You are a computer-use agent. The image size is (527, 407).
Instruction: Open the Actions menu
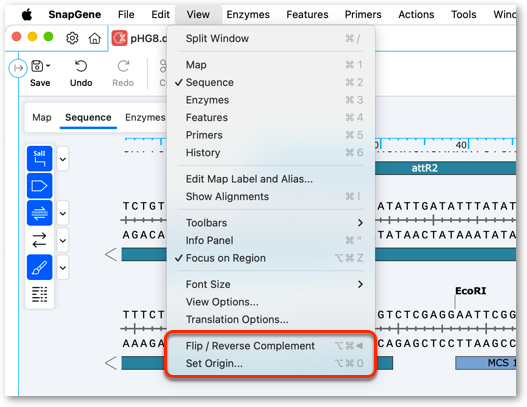click(x=416, y=14)
